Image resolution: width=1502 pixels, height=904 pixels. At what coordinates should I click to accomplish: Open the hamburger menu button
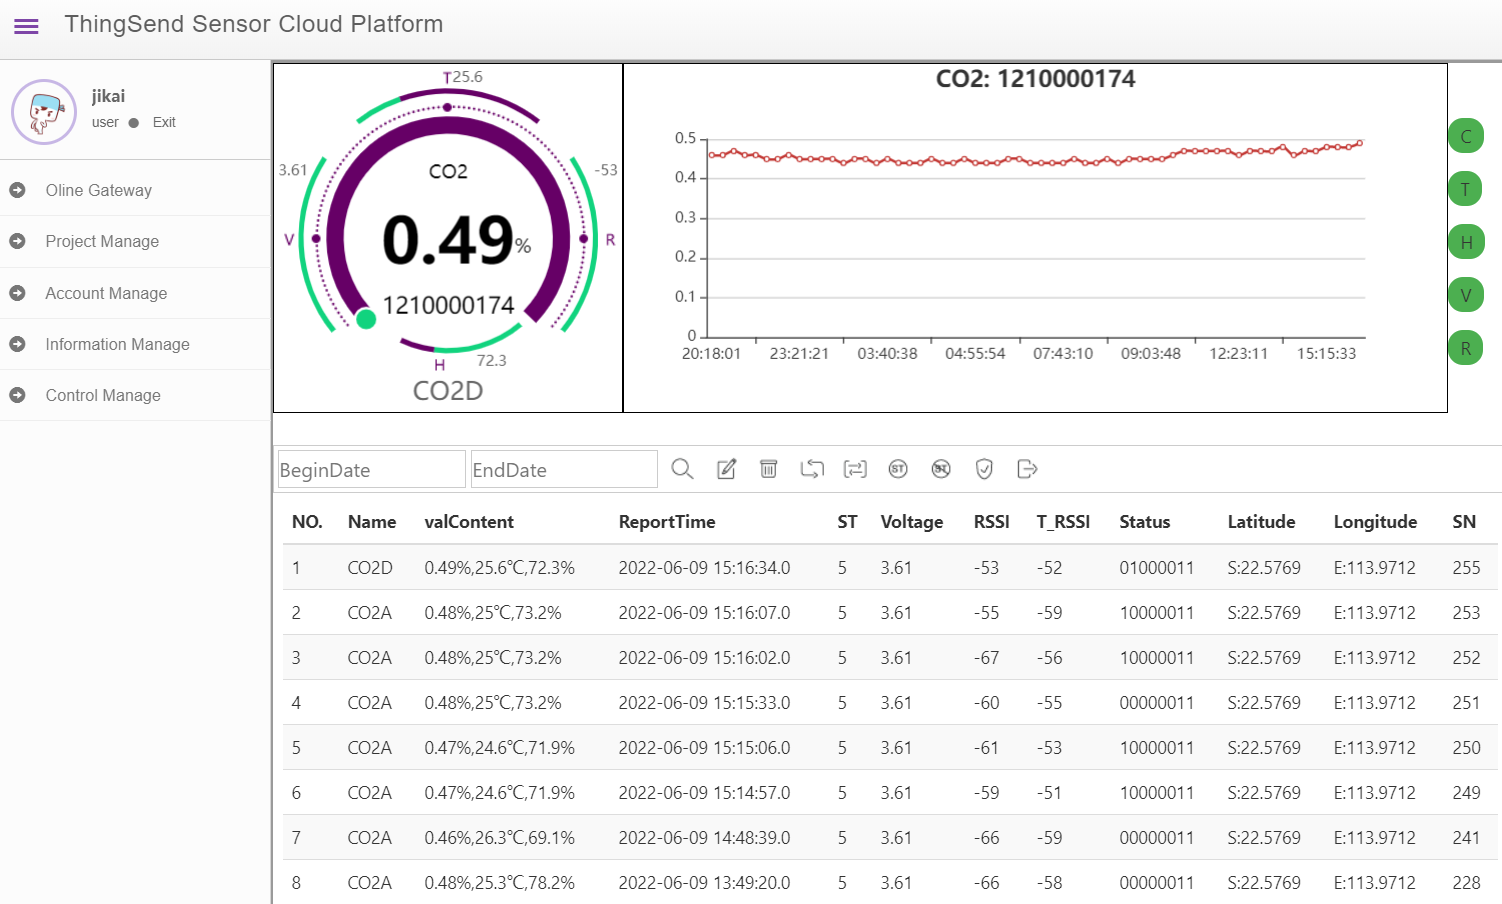click(27, 26)
